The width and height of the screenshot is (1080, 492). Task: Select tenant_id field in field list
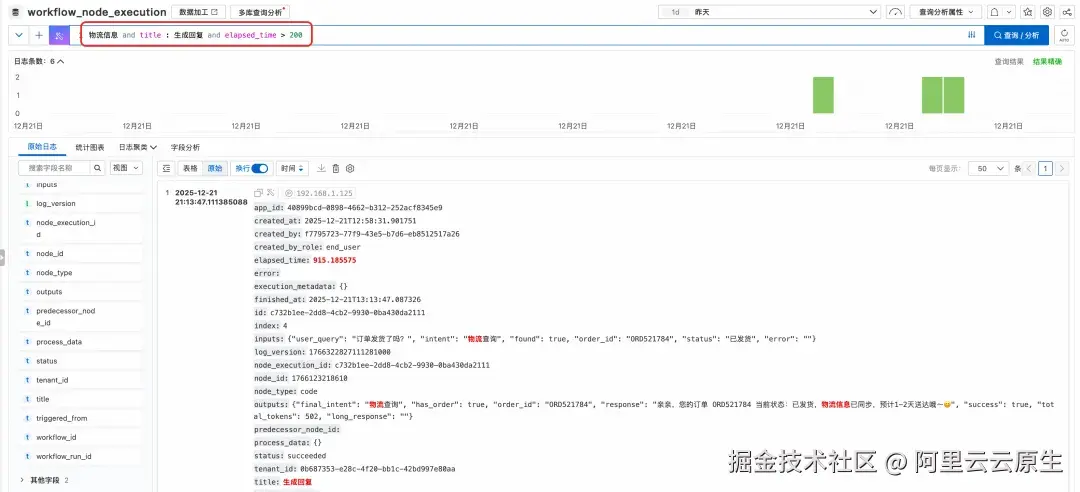[x=52, y=380]
